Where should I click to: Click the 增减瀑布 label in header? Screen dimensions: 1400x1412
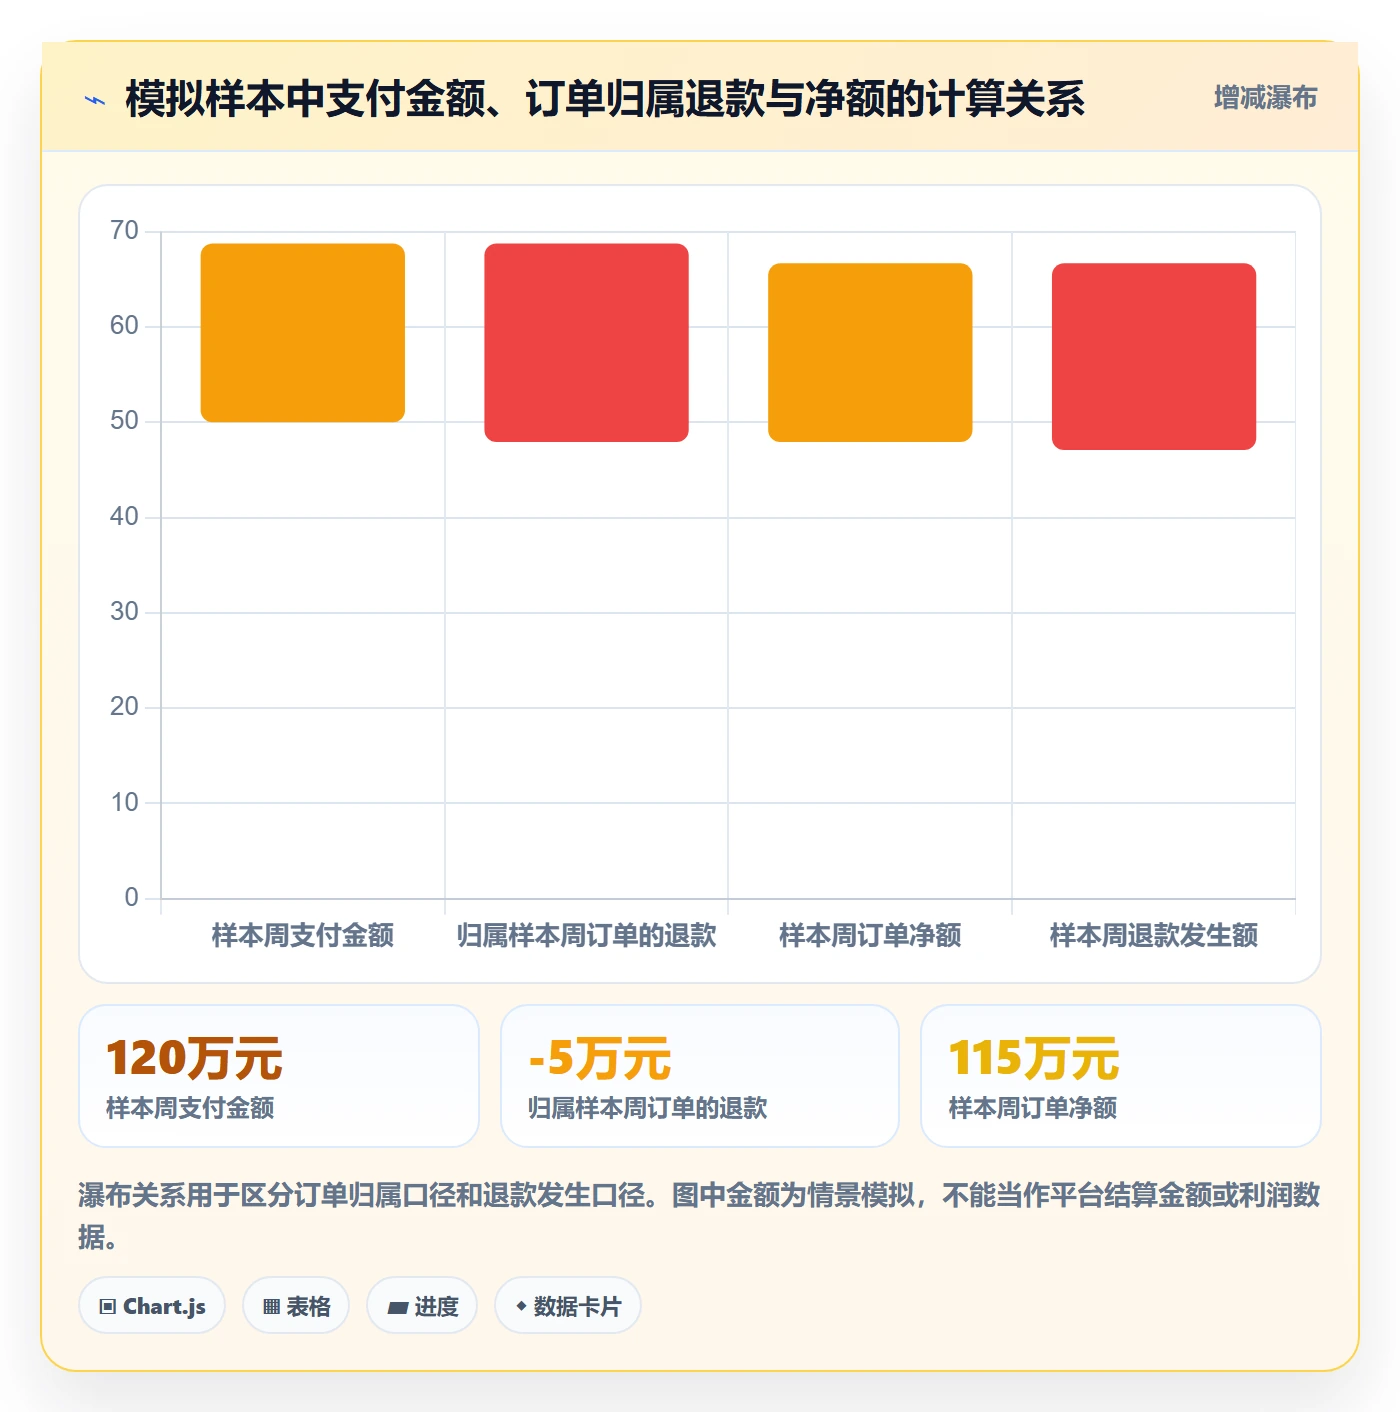click(1265, 98)
